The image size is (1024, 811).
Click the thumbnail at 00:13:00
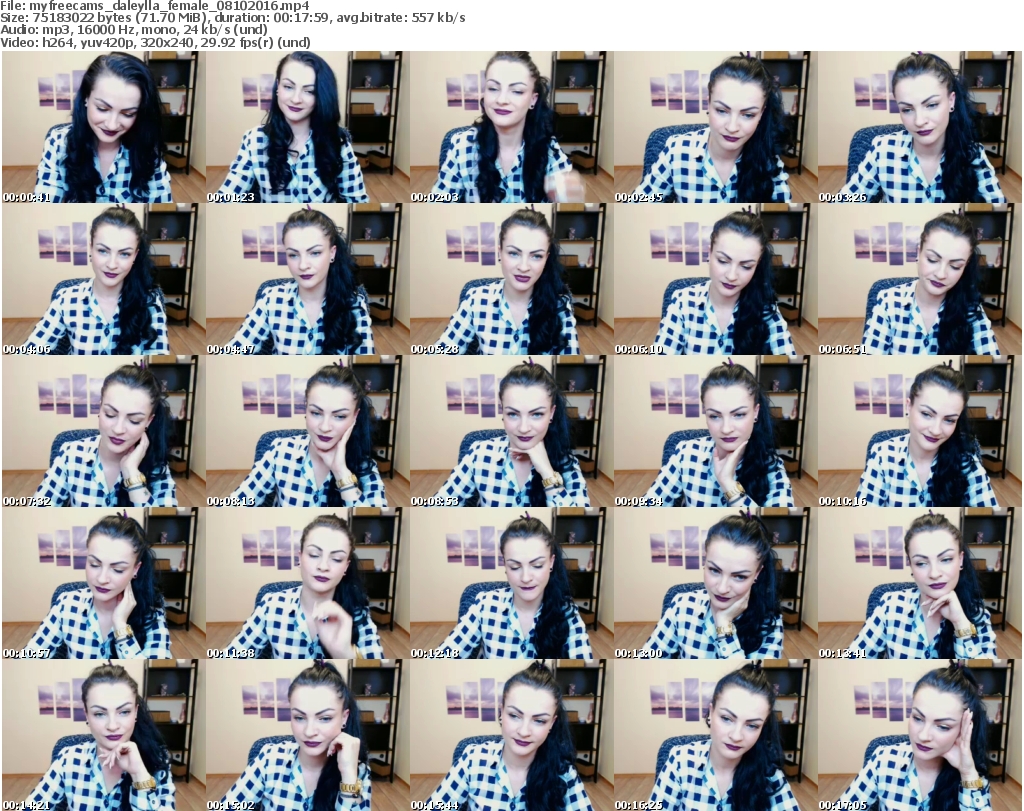(713, 583)
